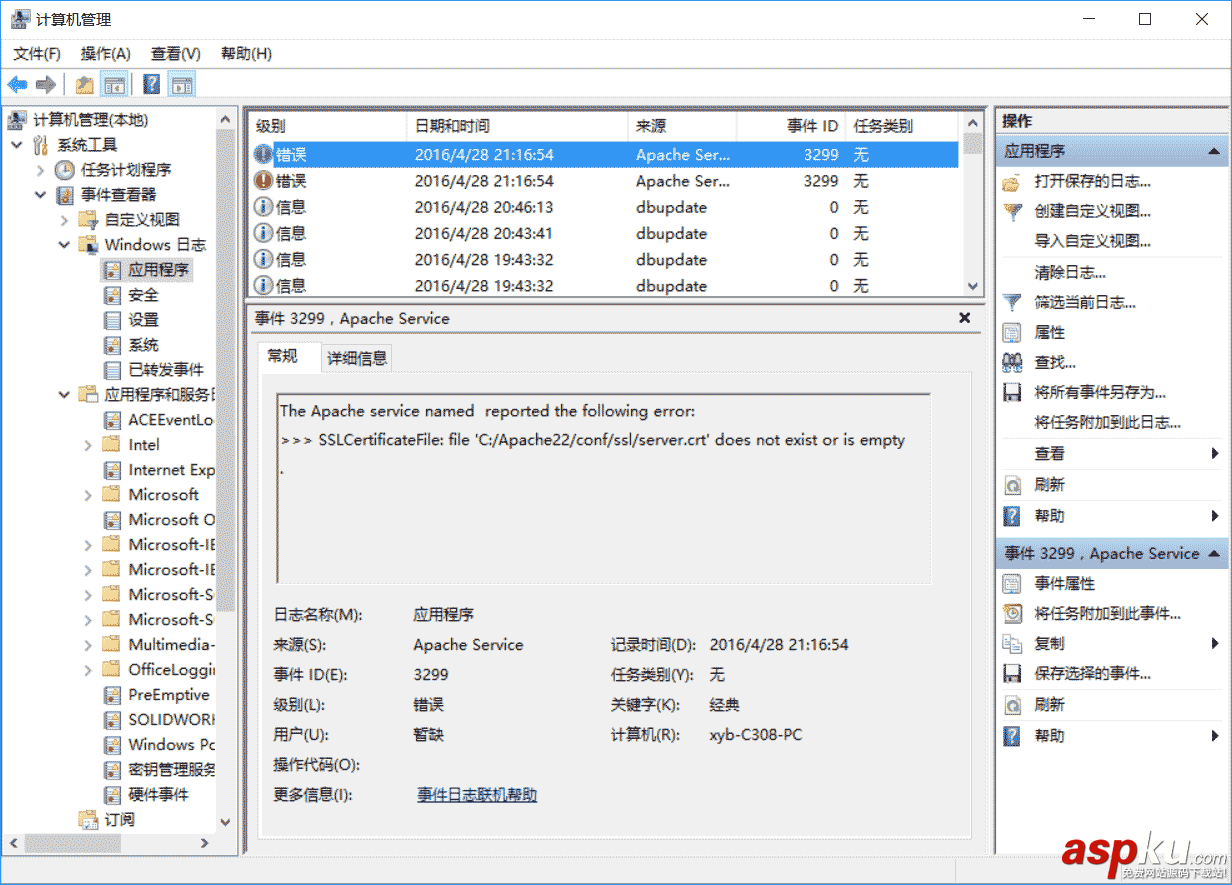
Task: Select the dbupdate event at 20:46:13
Action: click(x=603, y=207)
